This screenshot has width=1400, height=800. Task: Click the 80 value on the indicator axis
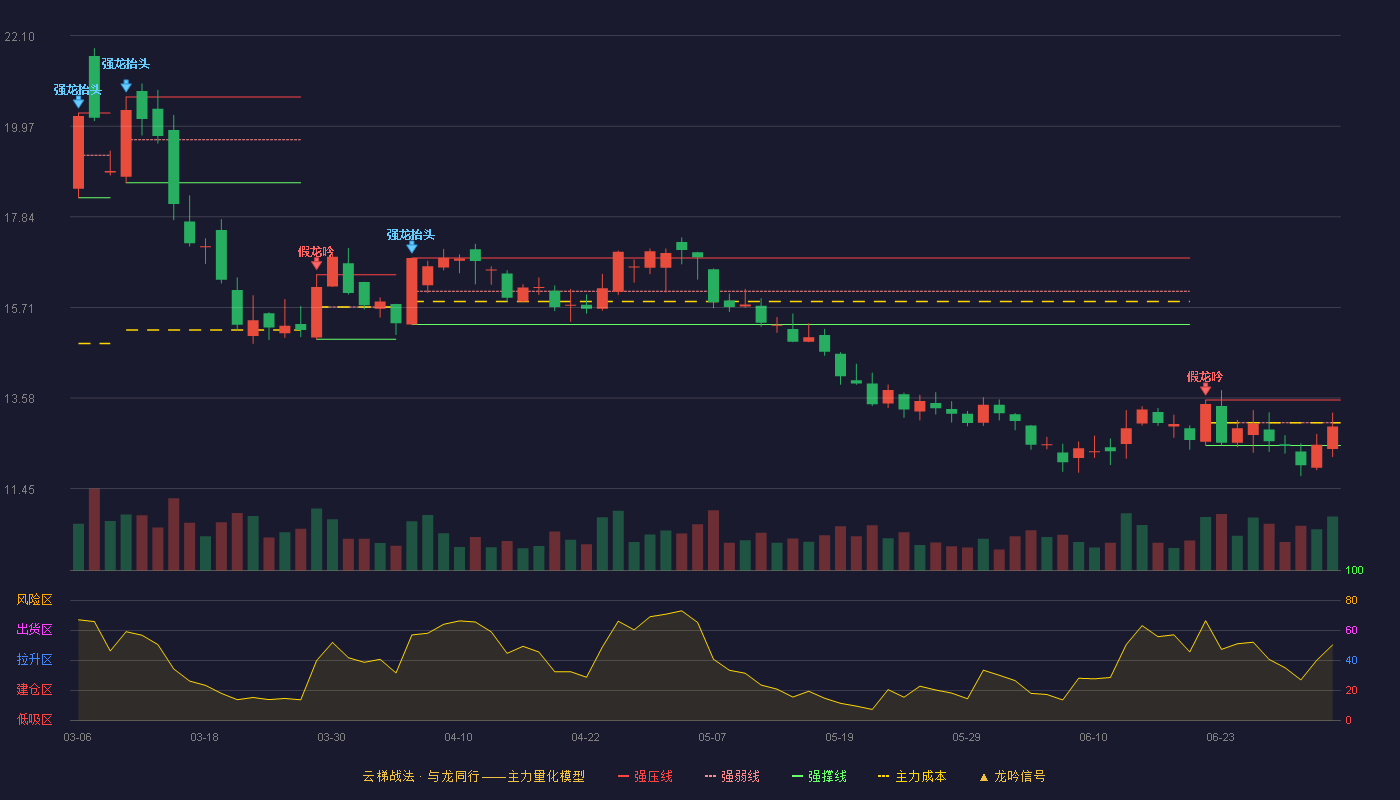[x=1351, y=600]
